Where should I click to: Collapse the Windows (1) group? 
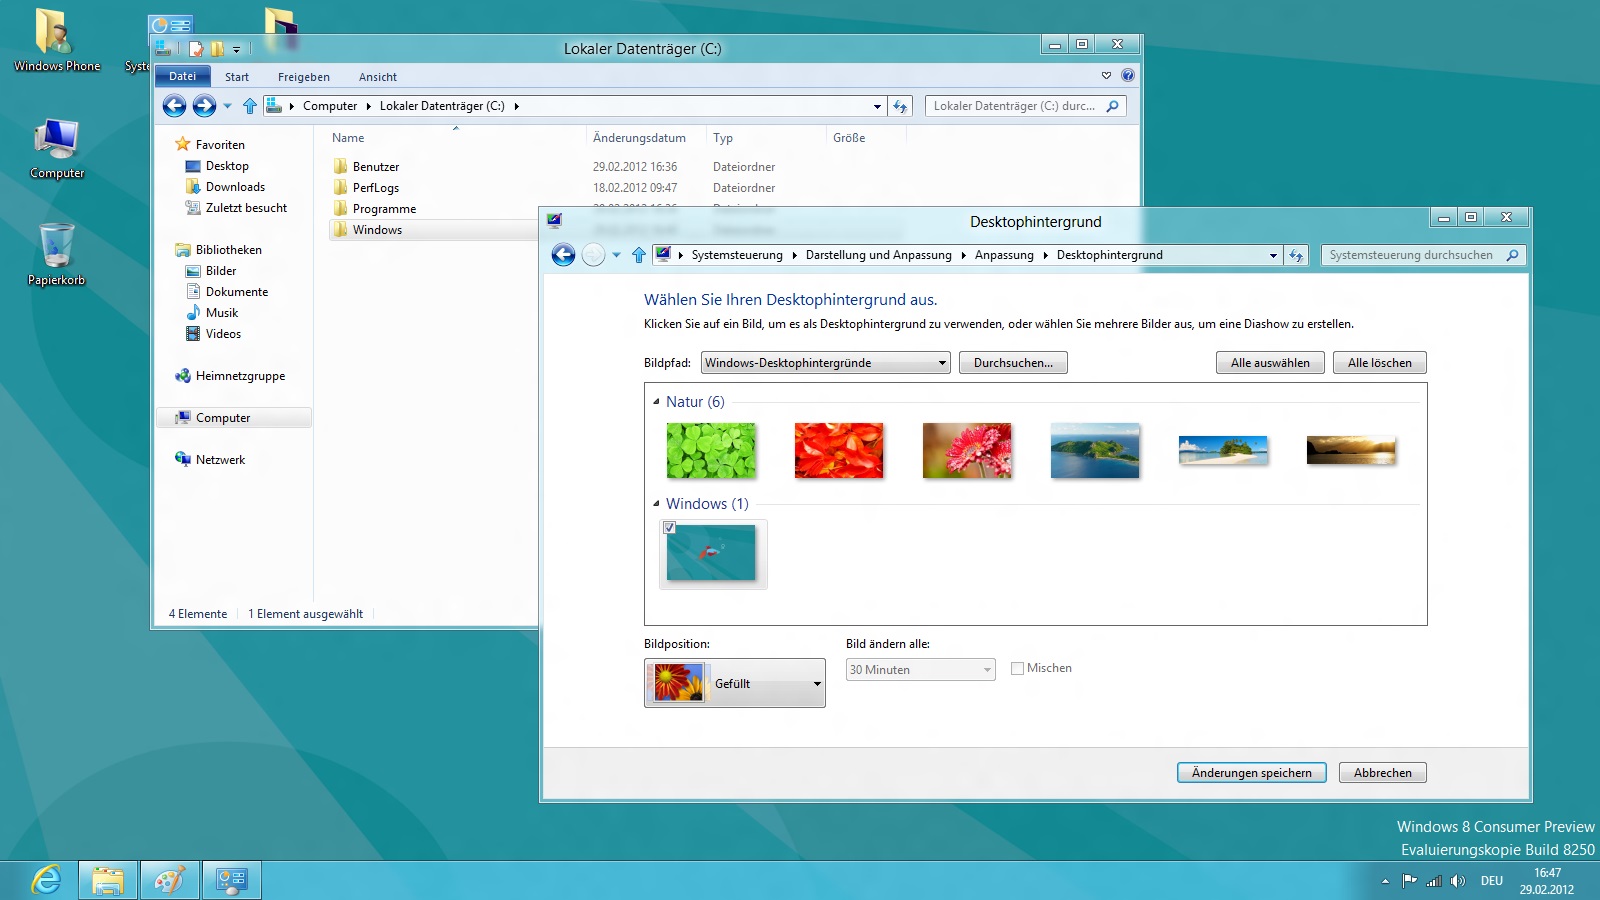point(656,504)
